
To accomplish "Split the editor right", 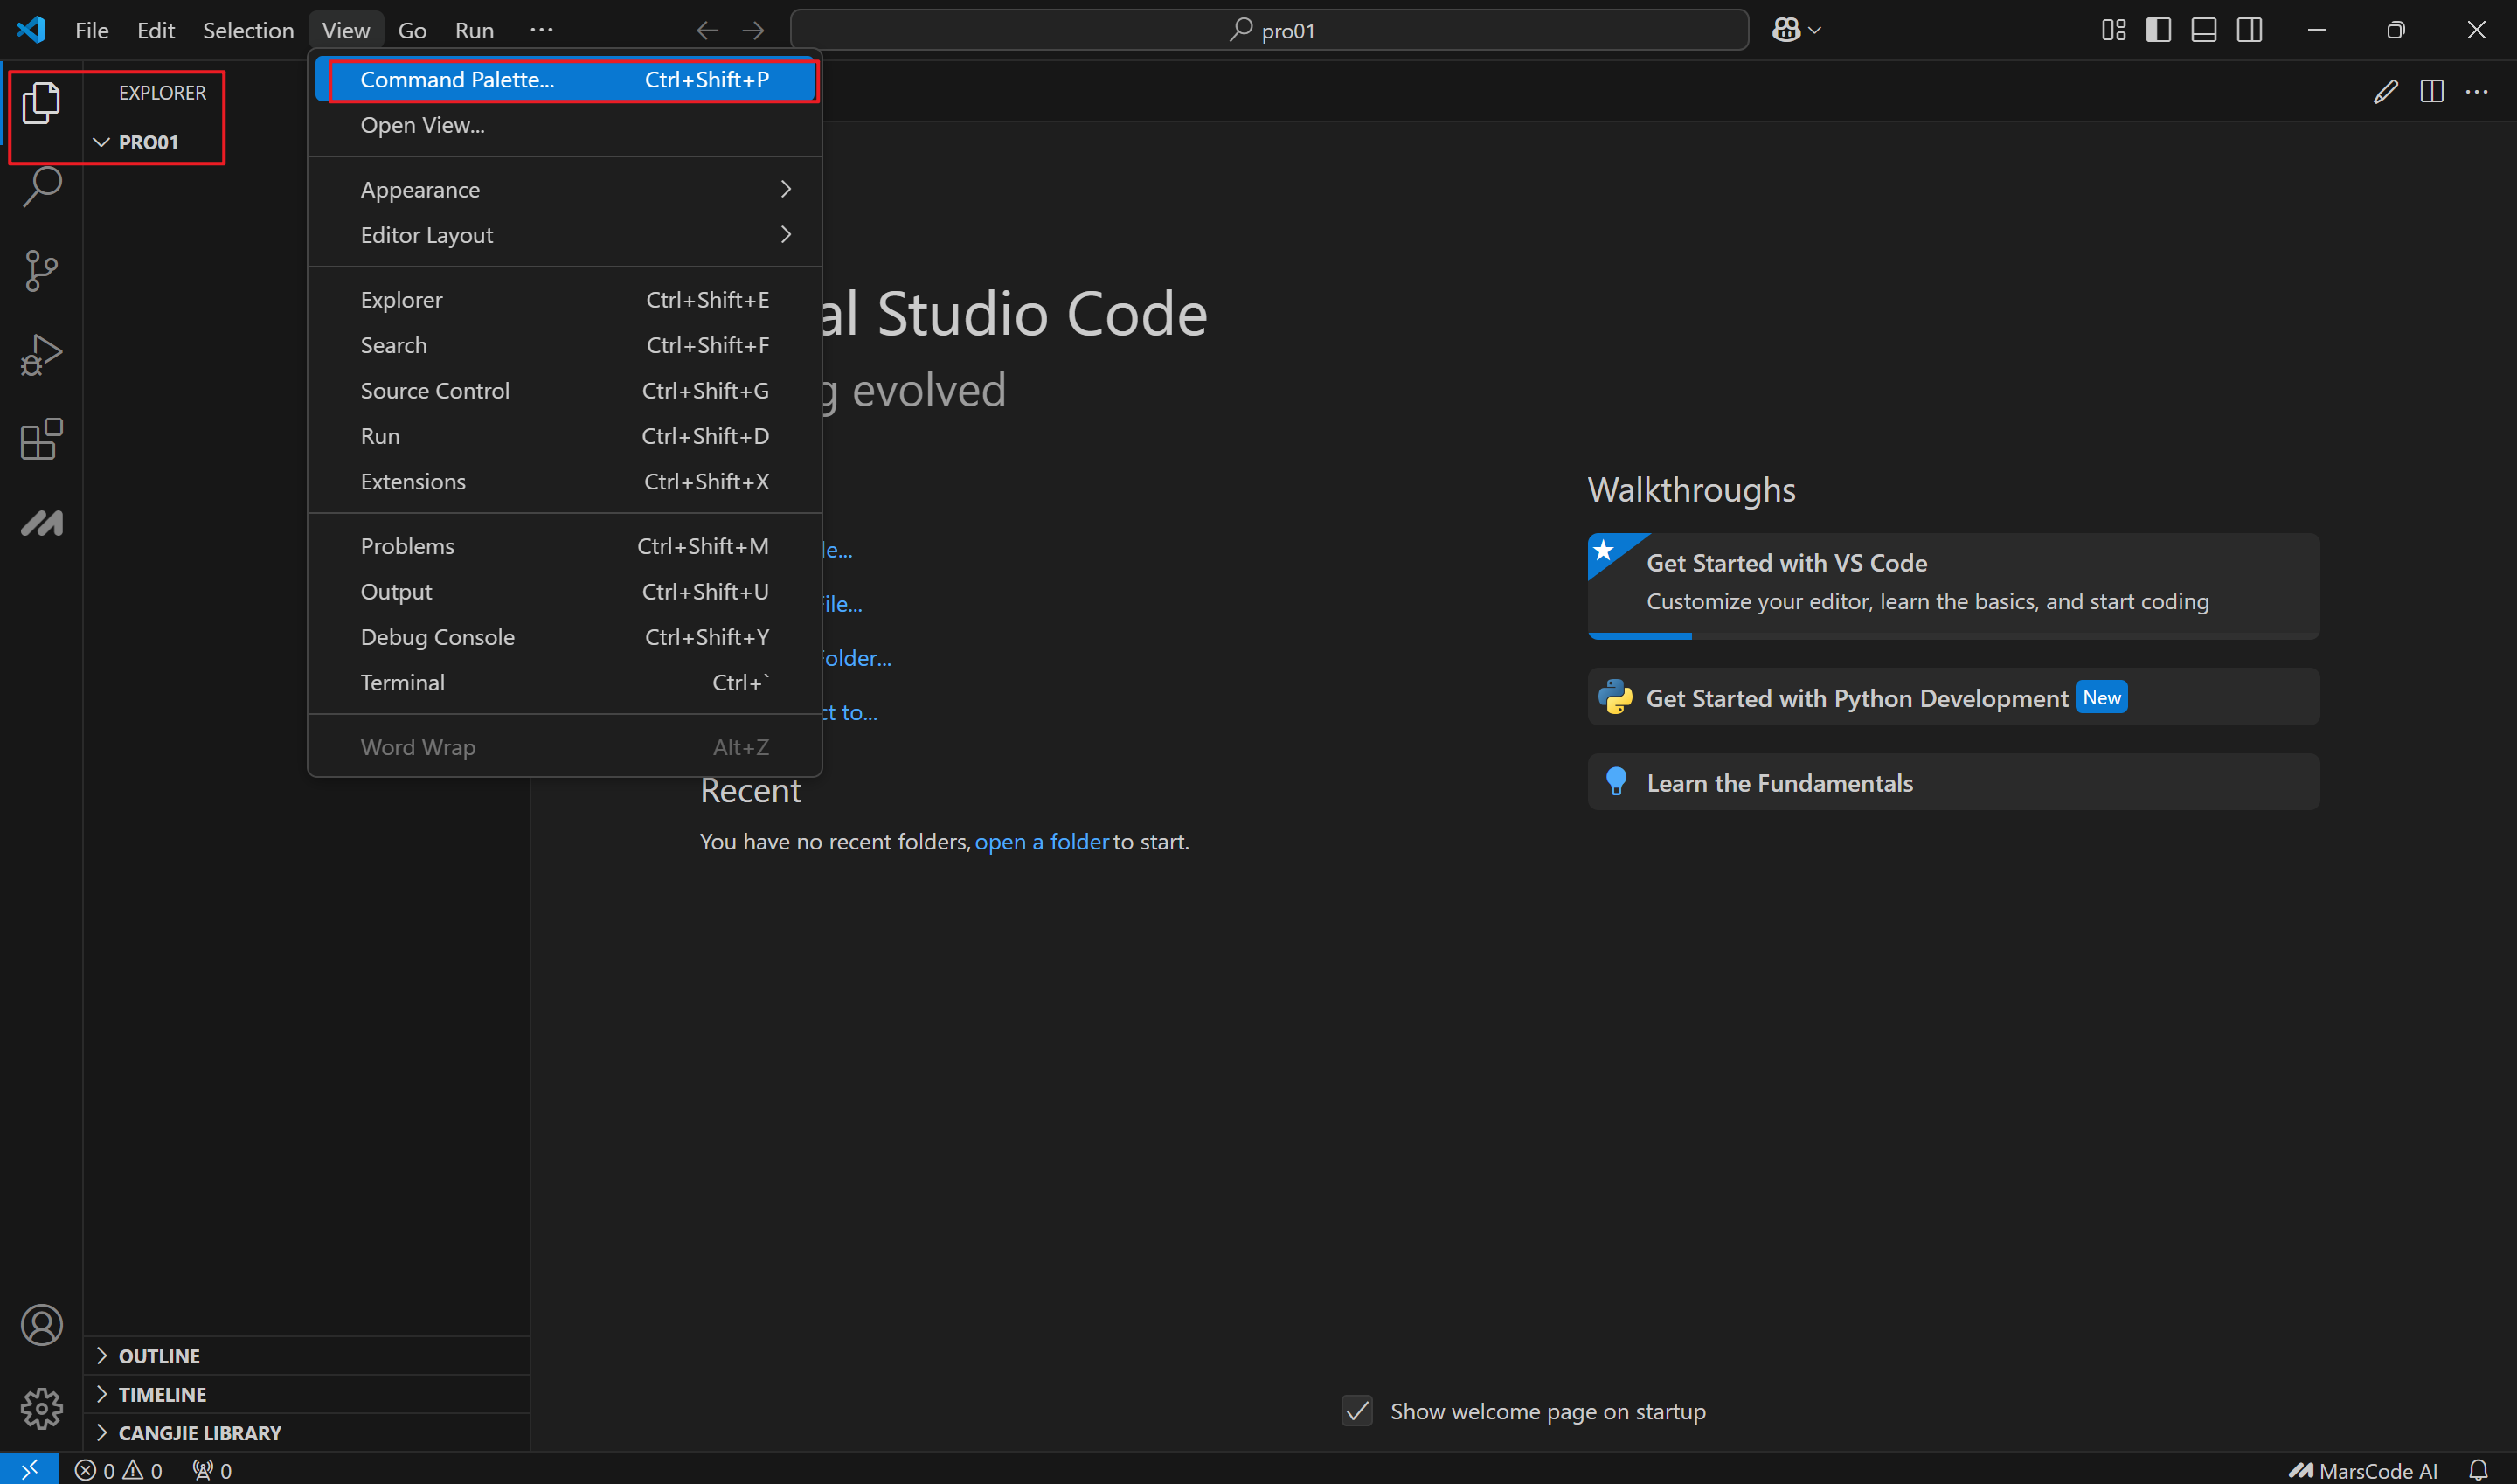I will pyautogui.click(x=2432, y=92).
